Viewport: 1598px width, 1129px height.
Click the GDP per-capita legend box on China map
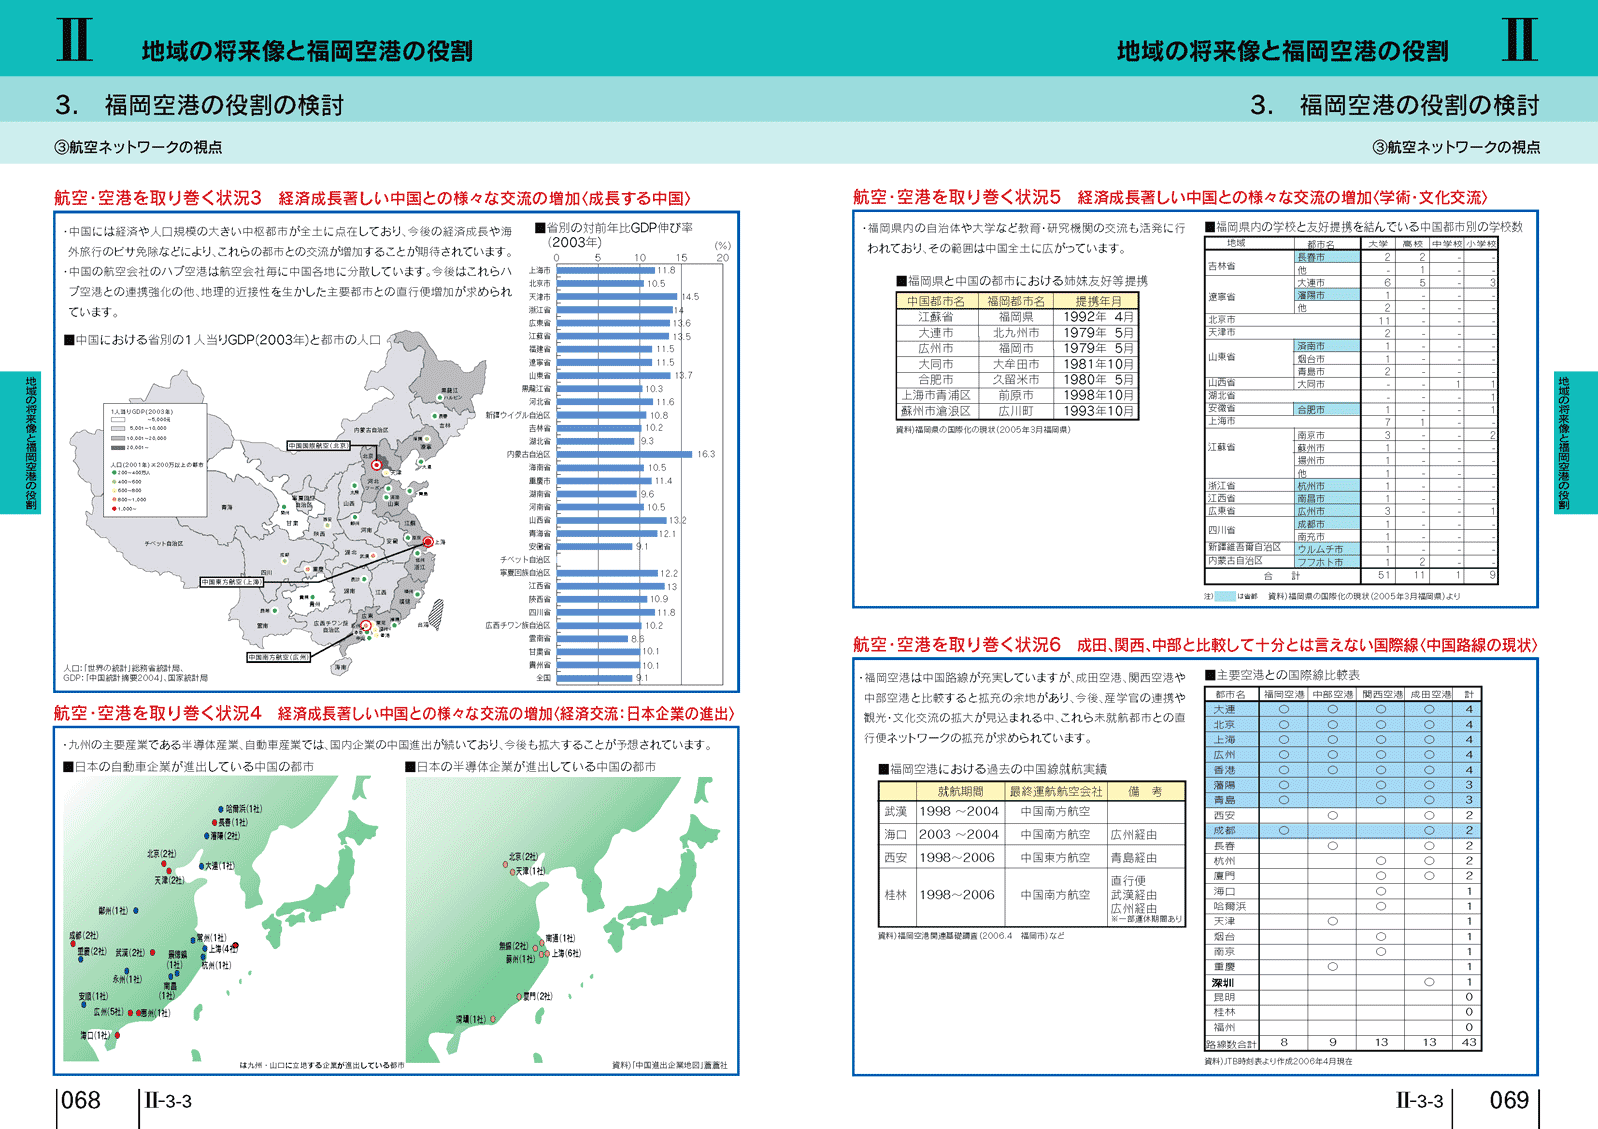tap(156, 459)
